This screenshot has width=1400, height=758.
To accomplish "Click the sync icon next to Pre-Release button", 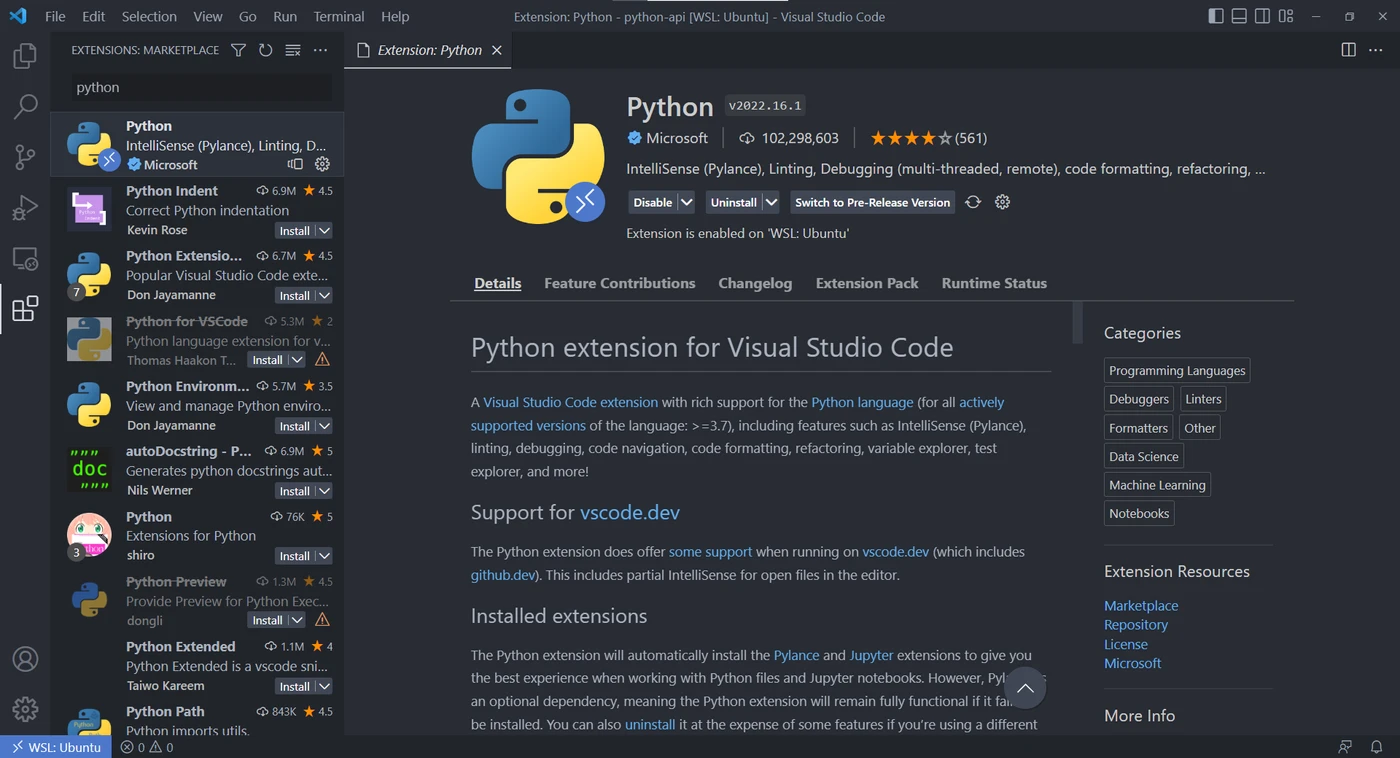I will click(x=973, y=202).
